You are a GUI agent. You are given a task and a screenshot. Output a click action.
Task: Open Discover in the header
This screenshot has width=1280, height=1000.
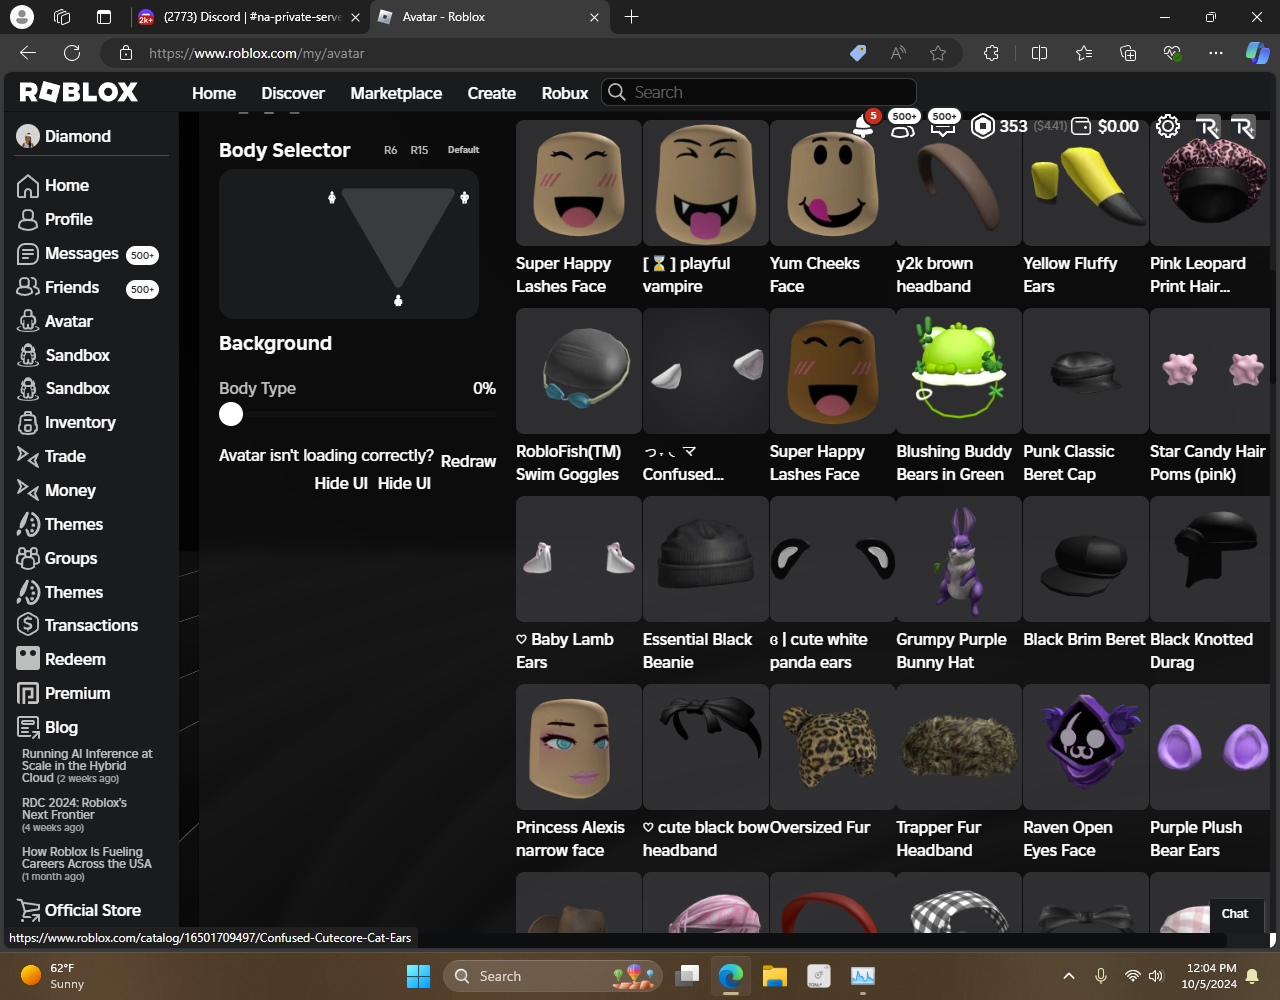click(x=293, y=93)
